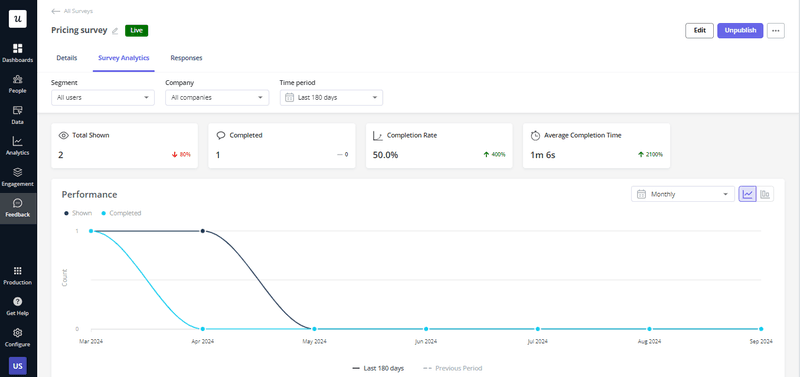
Task: Open the Responses tab
Action: pos(186,58)
